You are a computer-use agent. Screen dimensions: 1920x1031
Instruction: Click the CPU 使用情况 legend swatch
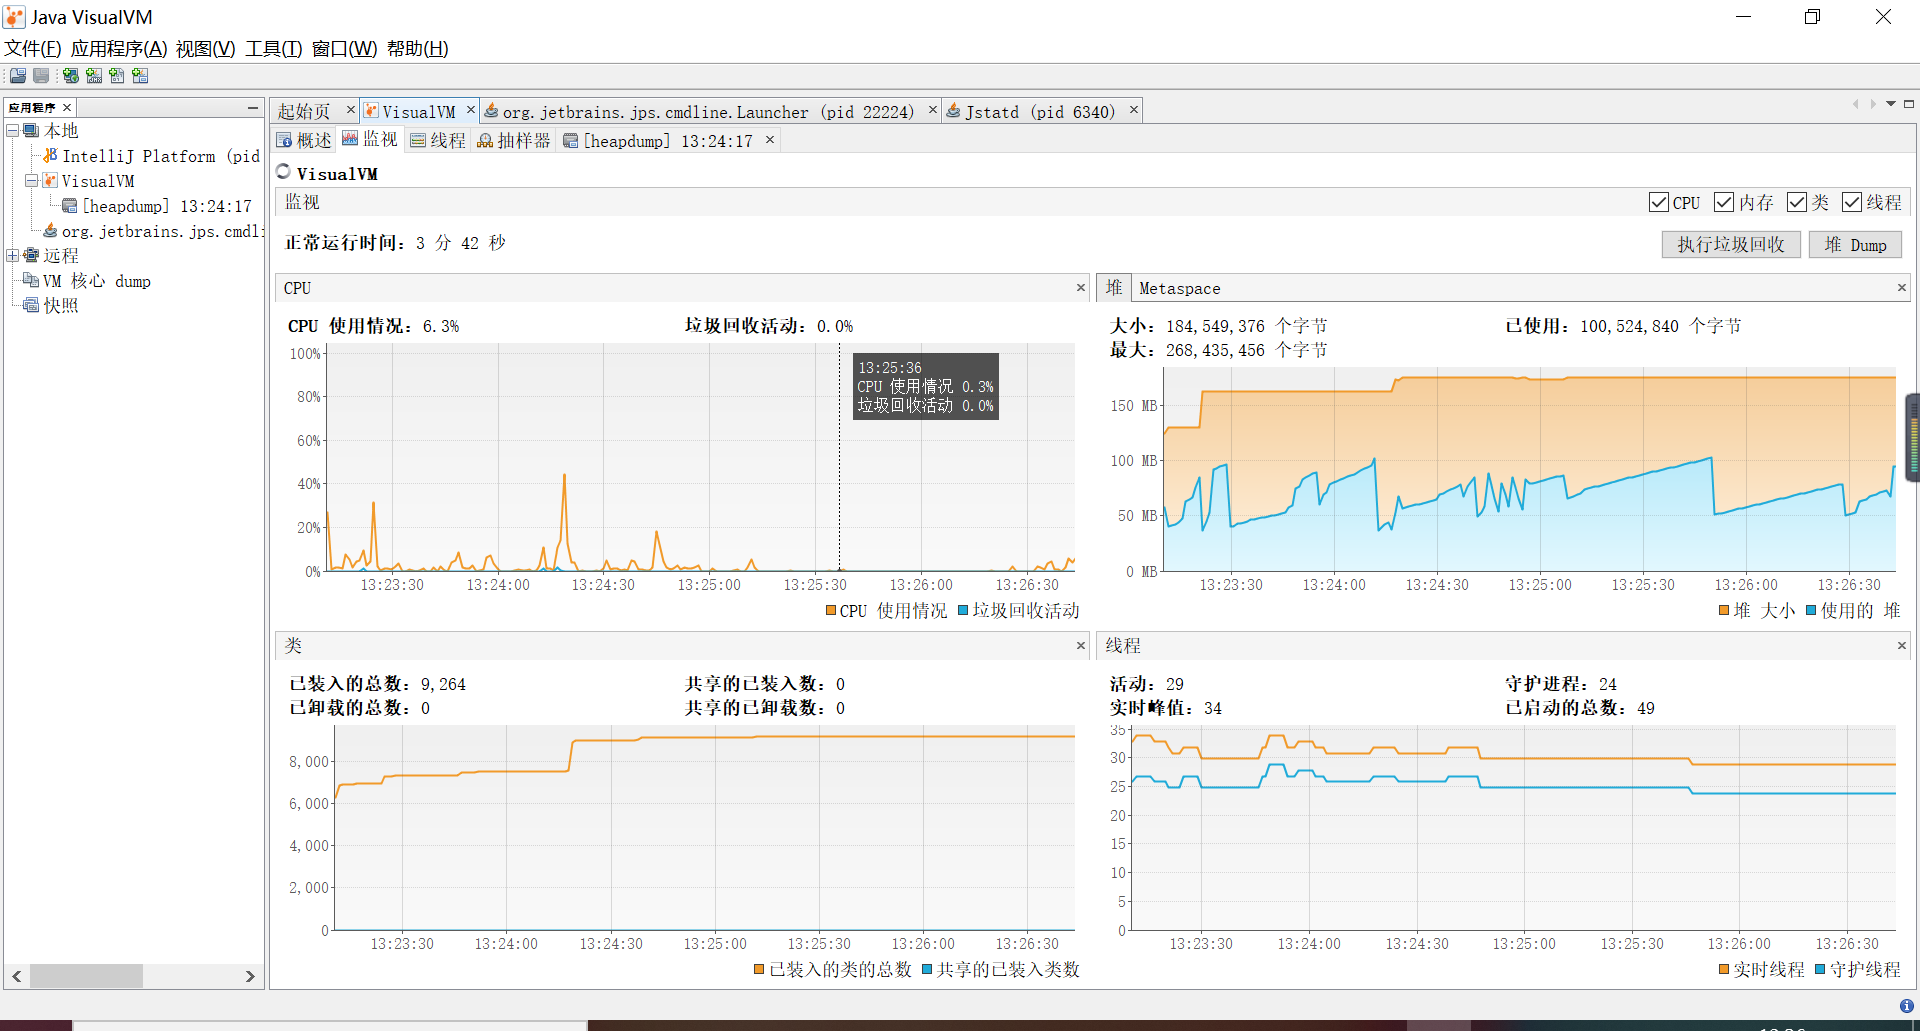point(831,611)
